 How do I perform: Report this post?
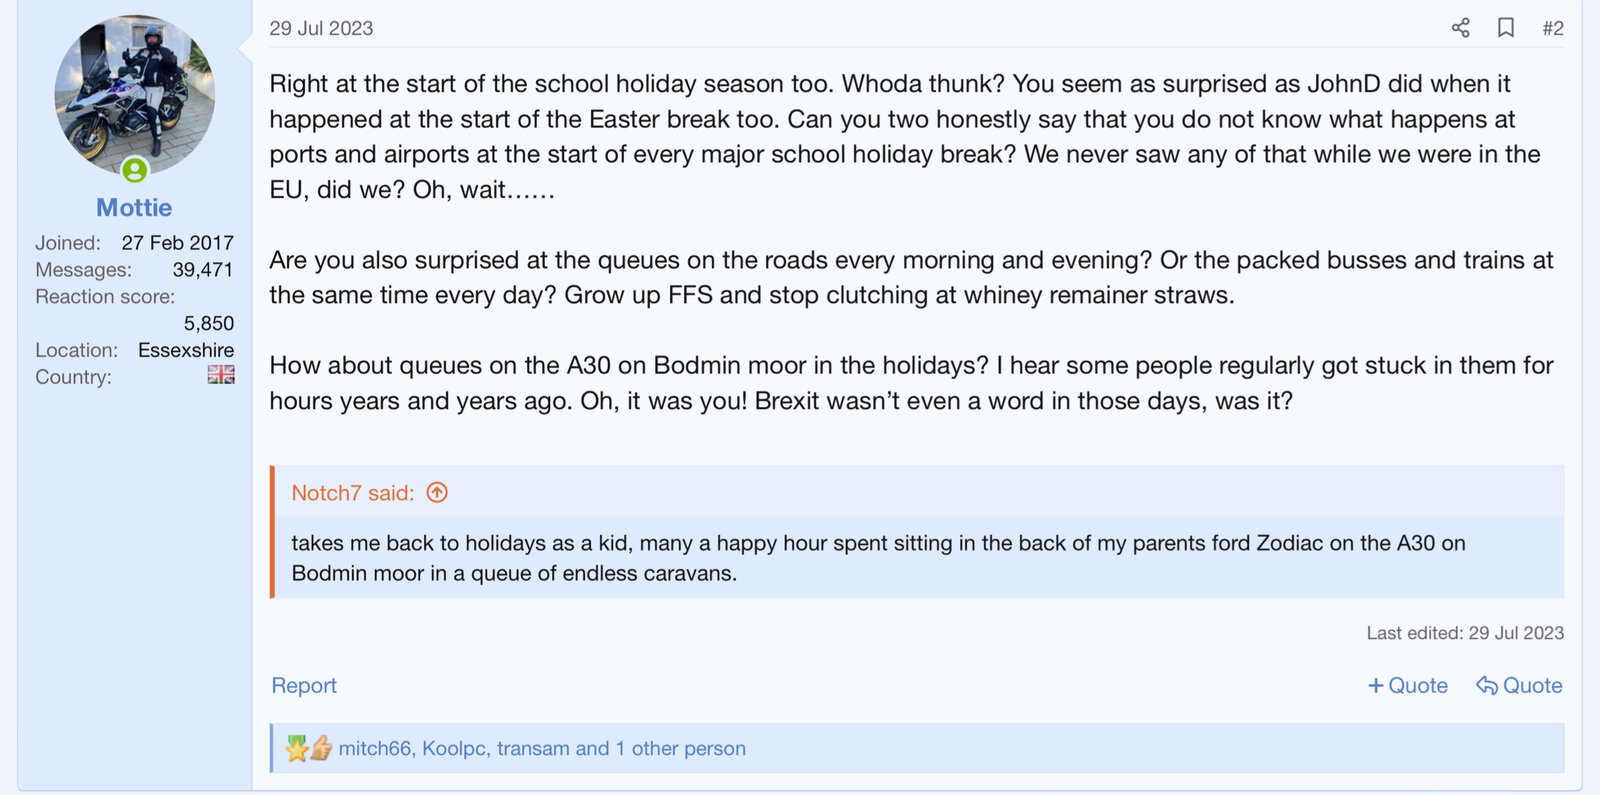point(304,685)
